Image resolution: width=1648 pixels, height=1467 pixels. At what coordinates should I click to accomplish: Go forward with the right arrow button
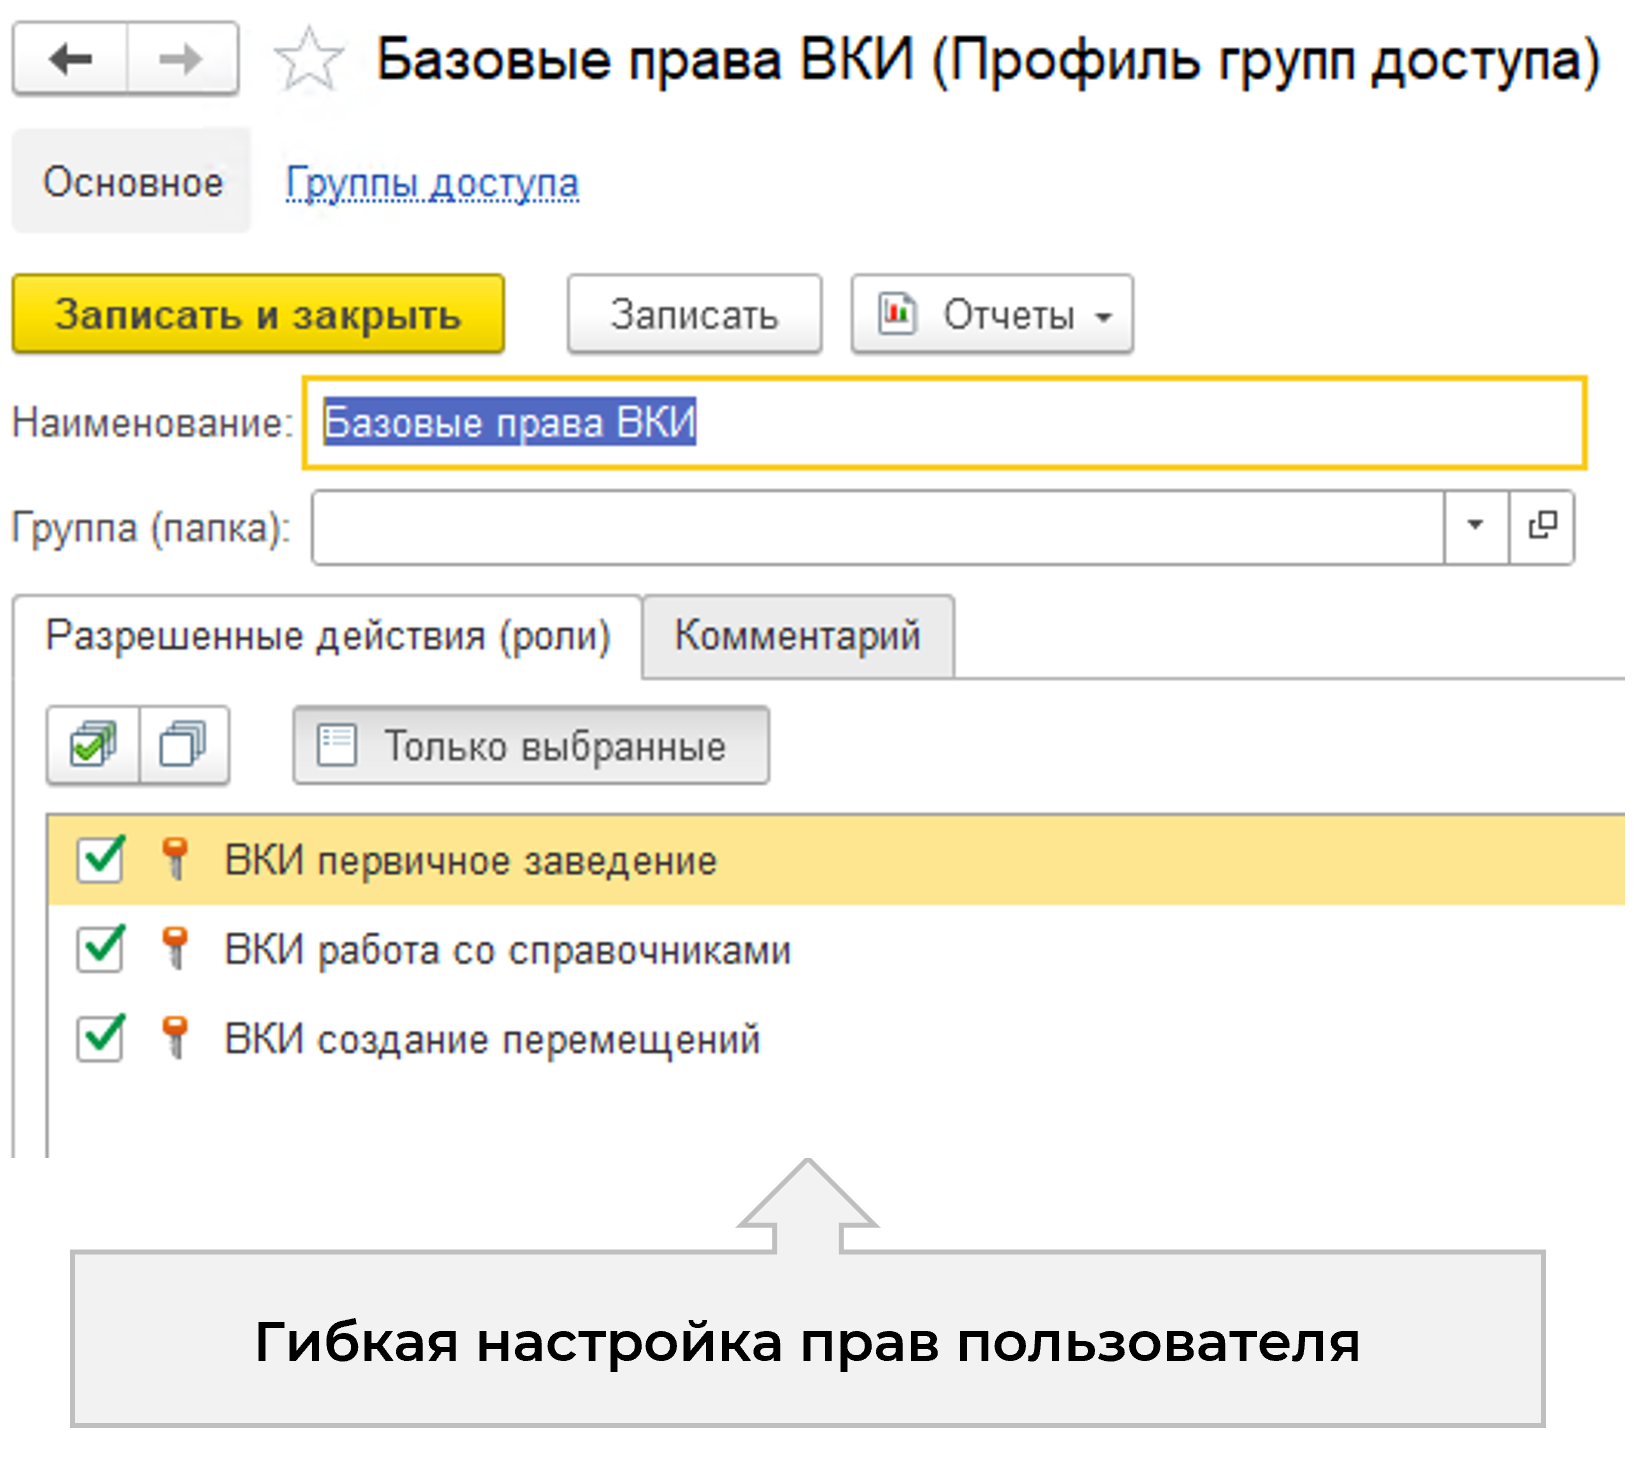(x=182, y=59)
